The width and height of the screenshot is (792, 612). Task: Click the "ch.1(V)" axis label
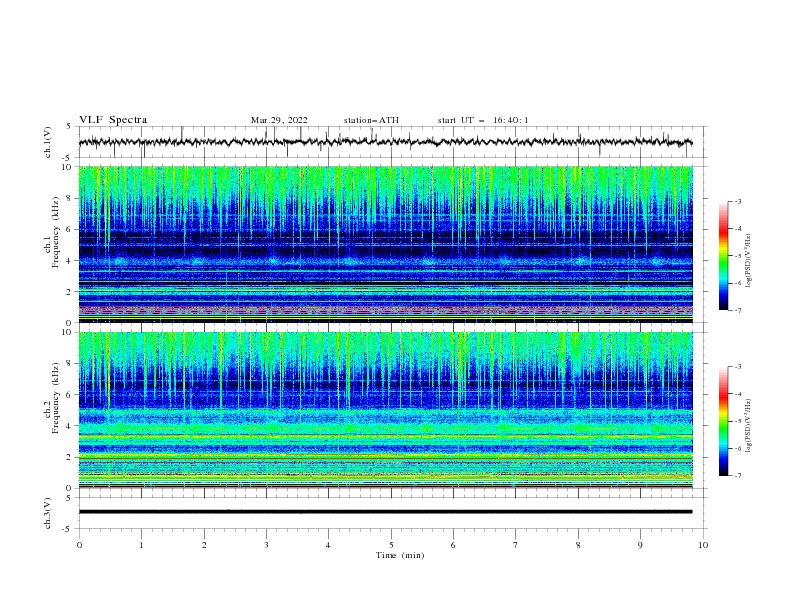click(48, 142)
